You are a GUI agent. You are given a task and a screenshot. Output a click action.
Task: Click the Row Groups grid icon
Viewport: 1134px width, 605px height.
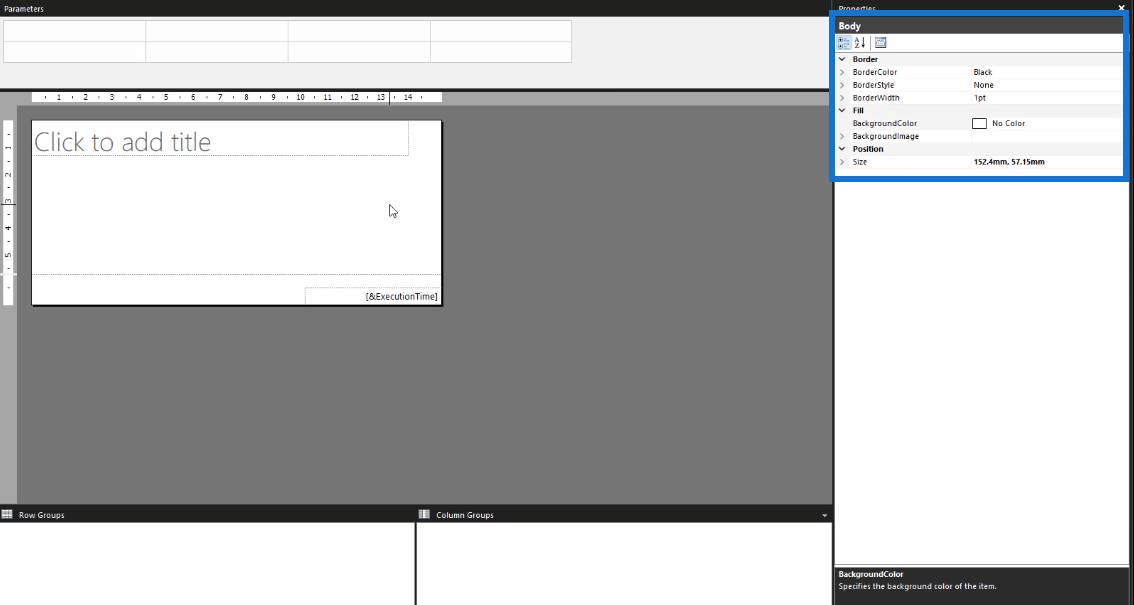pos(7,515)
